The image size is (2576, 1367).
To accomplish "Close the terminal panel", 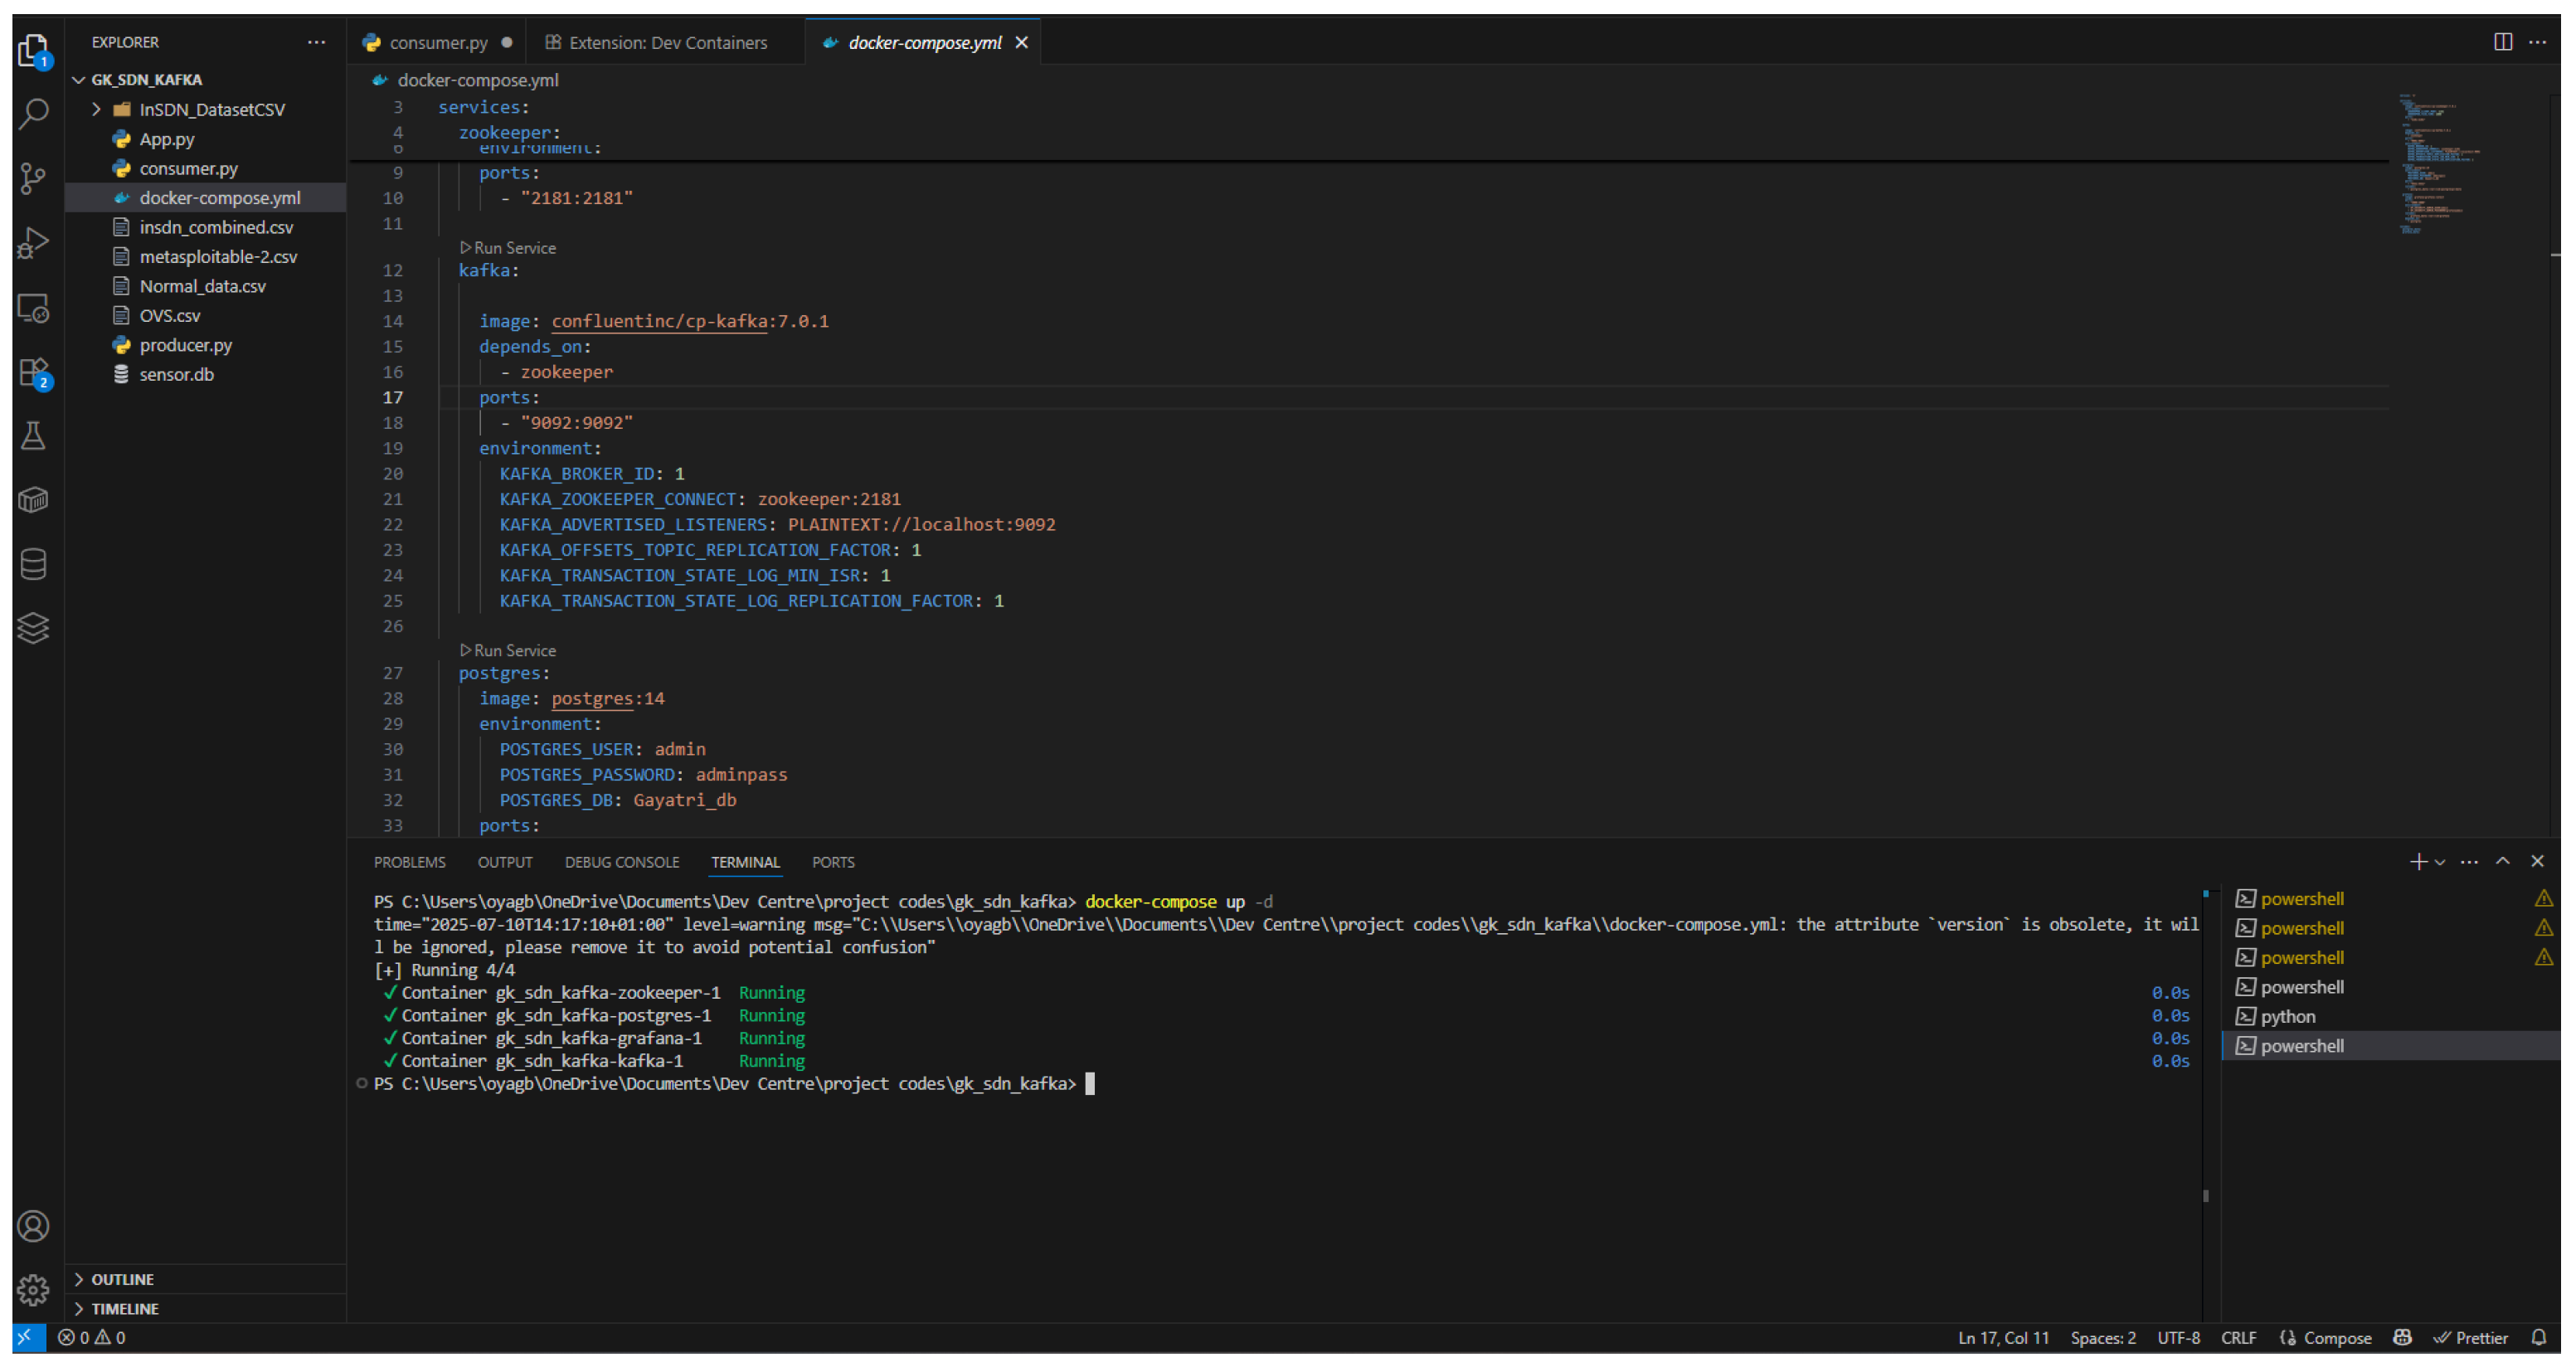I will tap(2537, 862).
